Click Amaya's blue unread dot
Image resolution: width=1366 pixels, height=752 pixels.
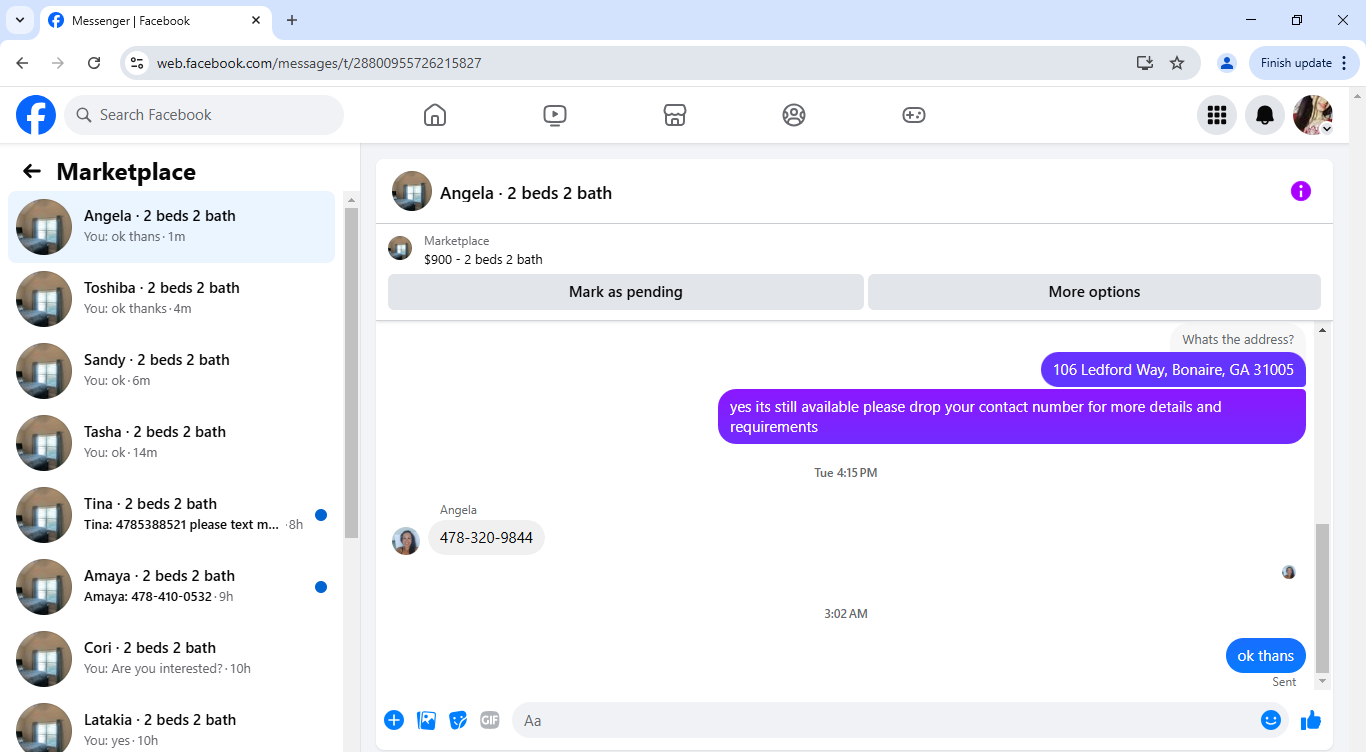pyautogui.click(x=321, y=587)
